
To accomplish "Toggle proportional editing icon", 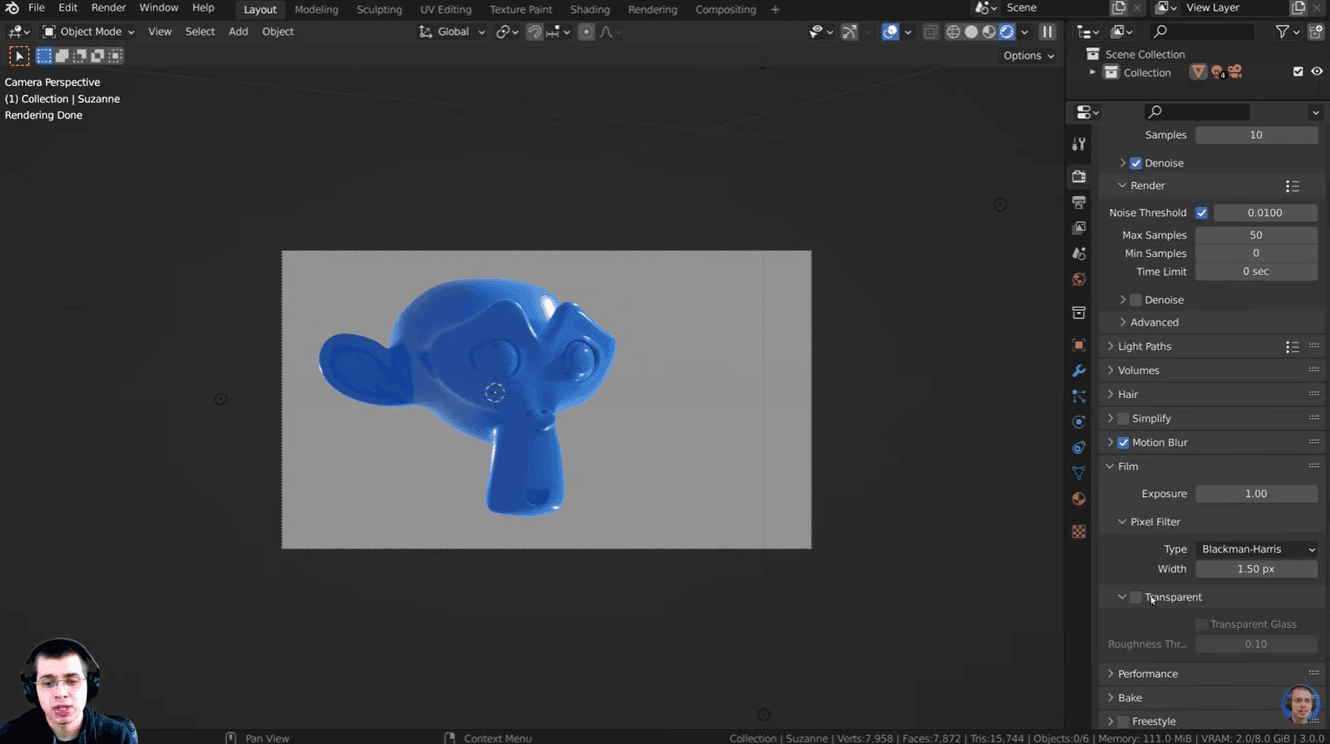I will (586, 32).
